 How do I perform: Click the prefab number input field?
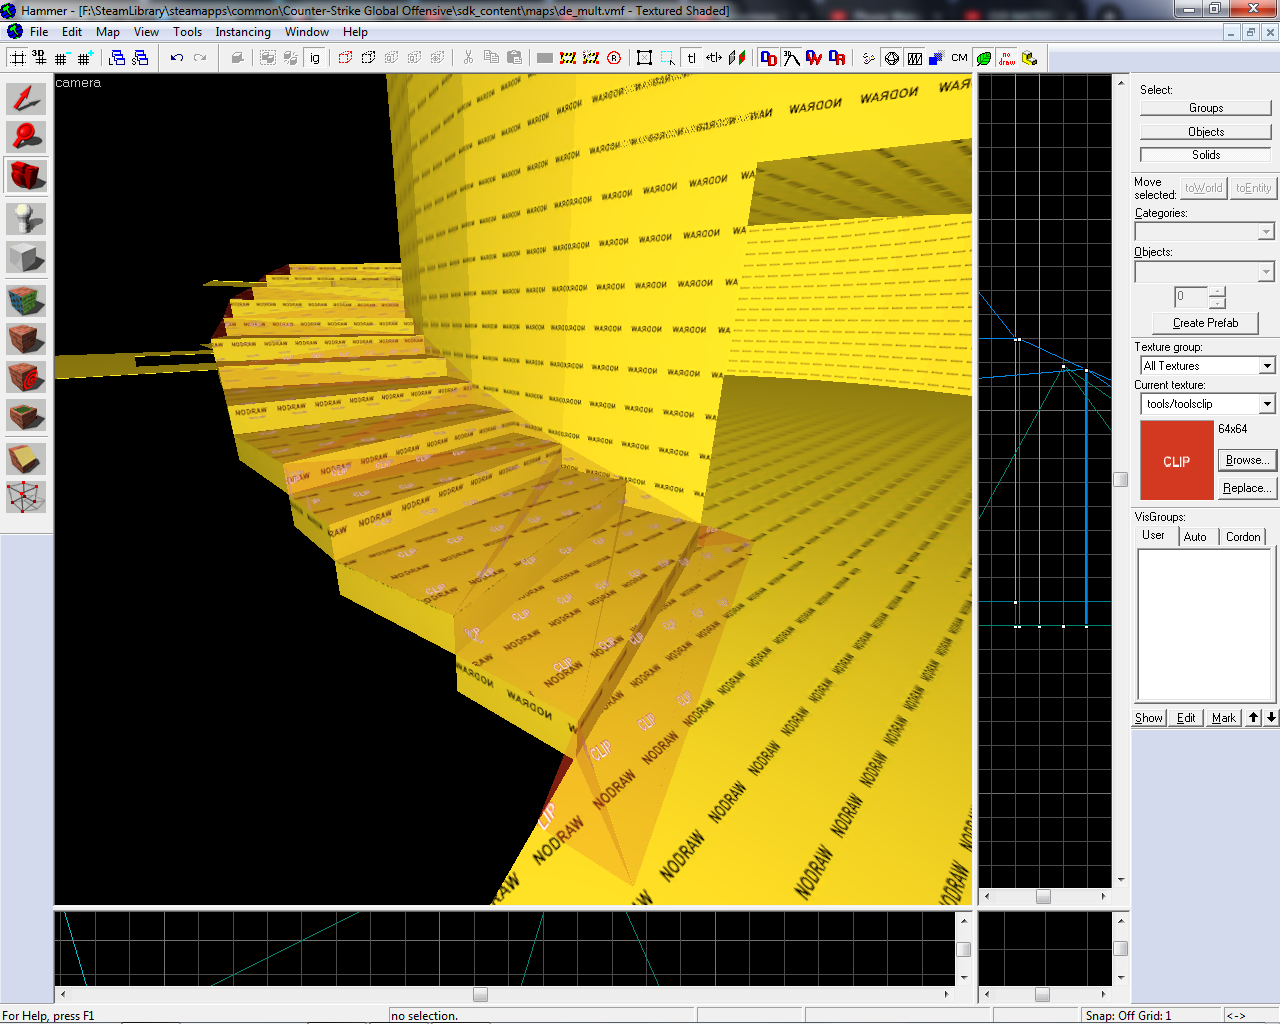pyautogui.click(x=1191, y=297)
